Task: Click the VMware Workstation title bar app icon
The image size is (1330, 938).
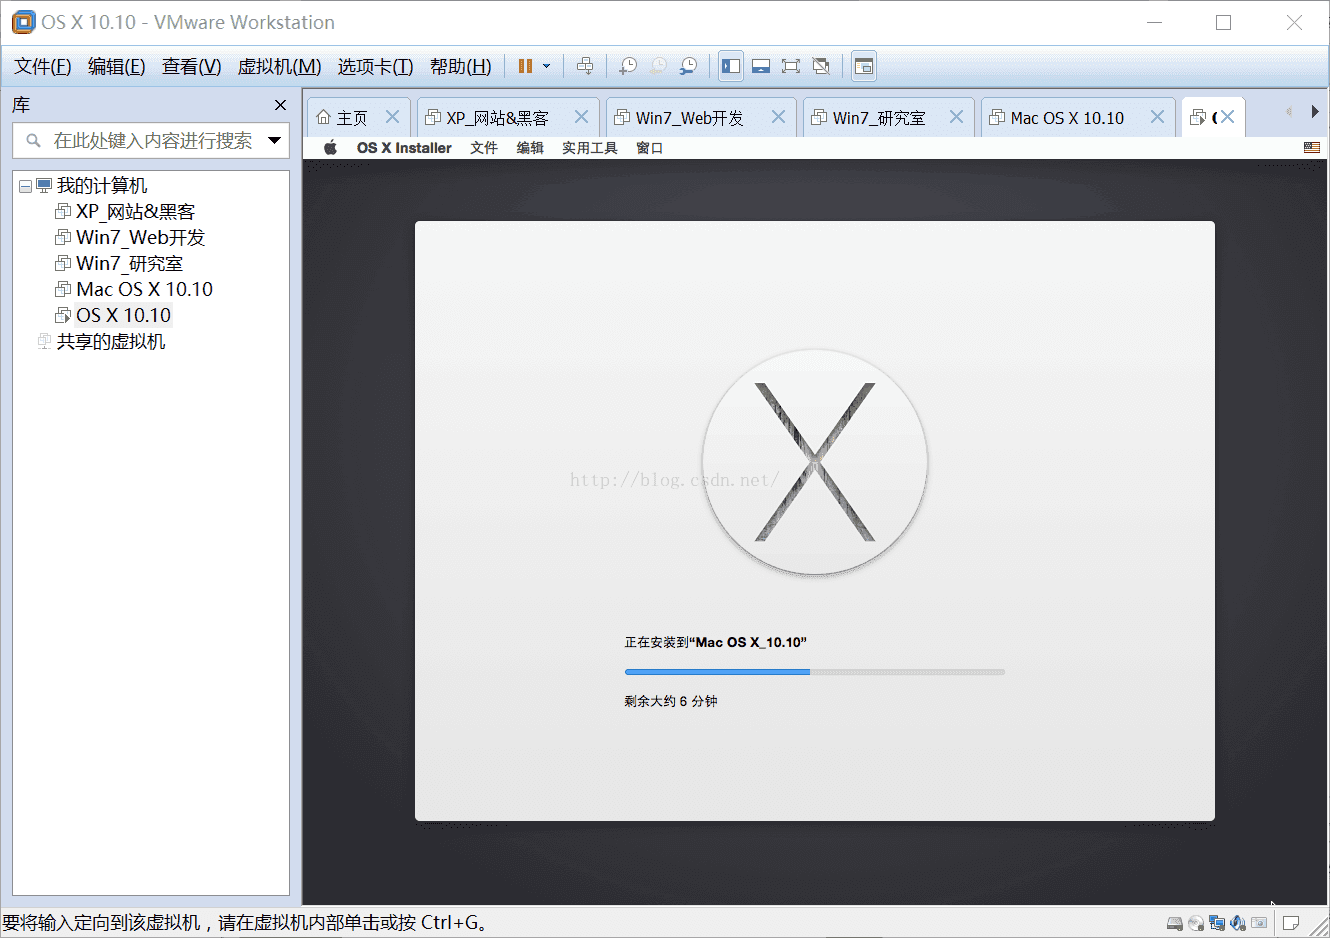Action: (x=23, y=22)
